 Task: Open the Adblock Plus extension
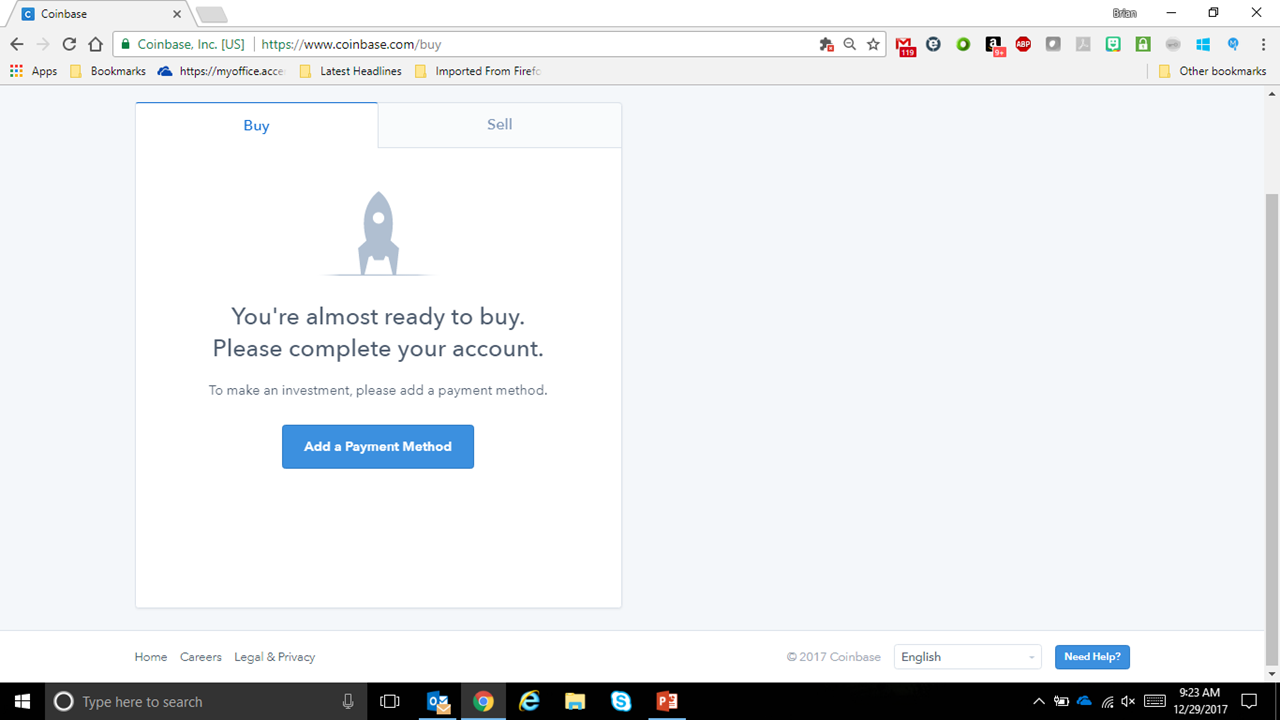tap(1023, 45)
